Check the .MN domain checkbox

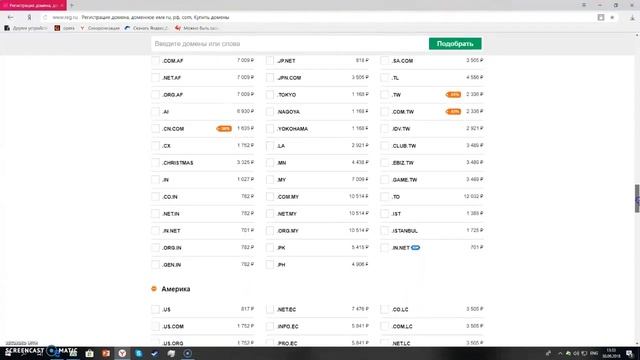[x=270, y=163]
